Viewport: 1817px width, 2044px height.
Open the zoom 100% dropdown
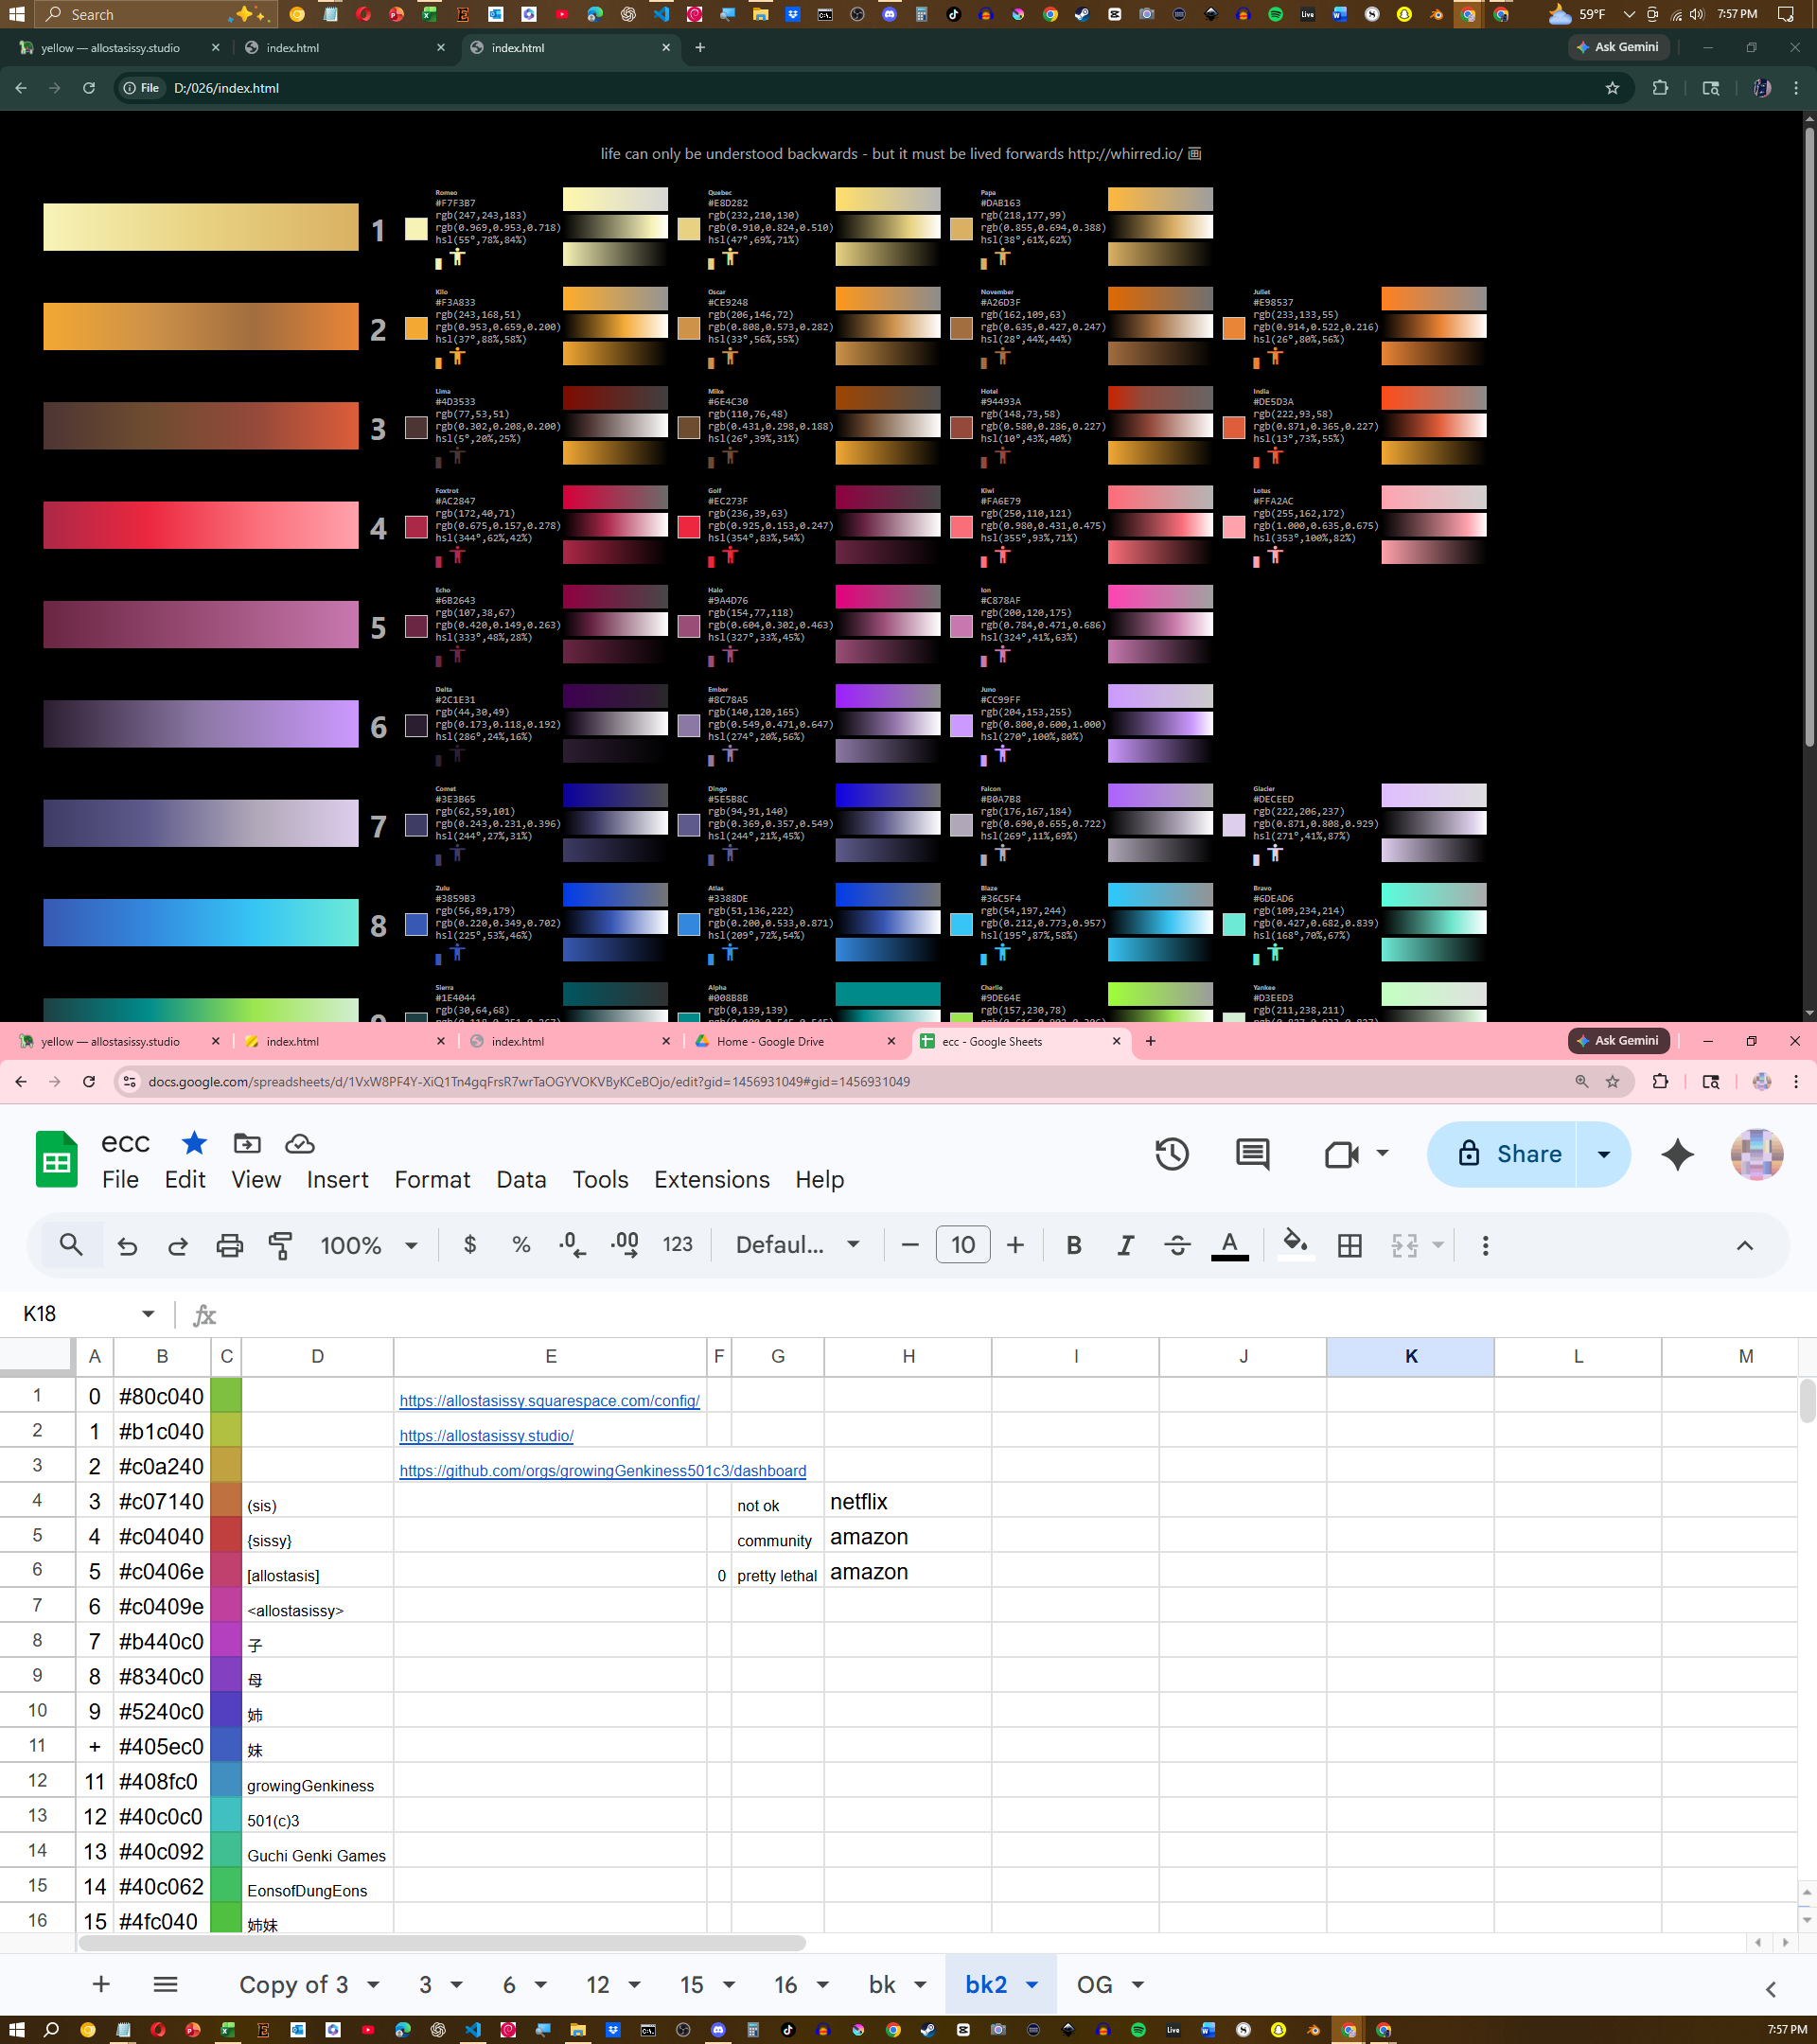(x=367, y=1245)
